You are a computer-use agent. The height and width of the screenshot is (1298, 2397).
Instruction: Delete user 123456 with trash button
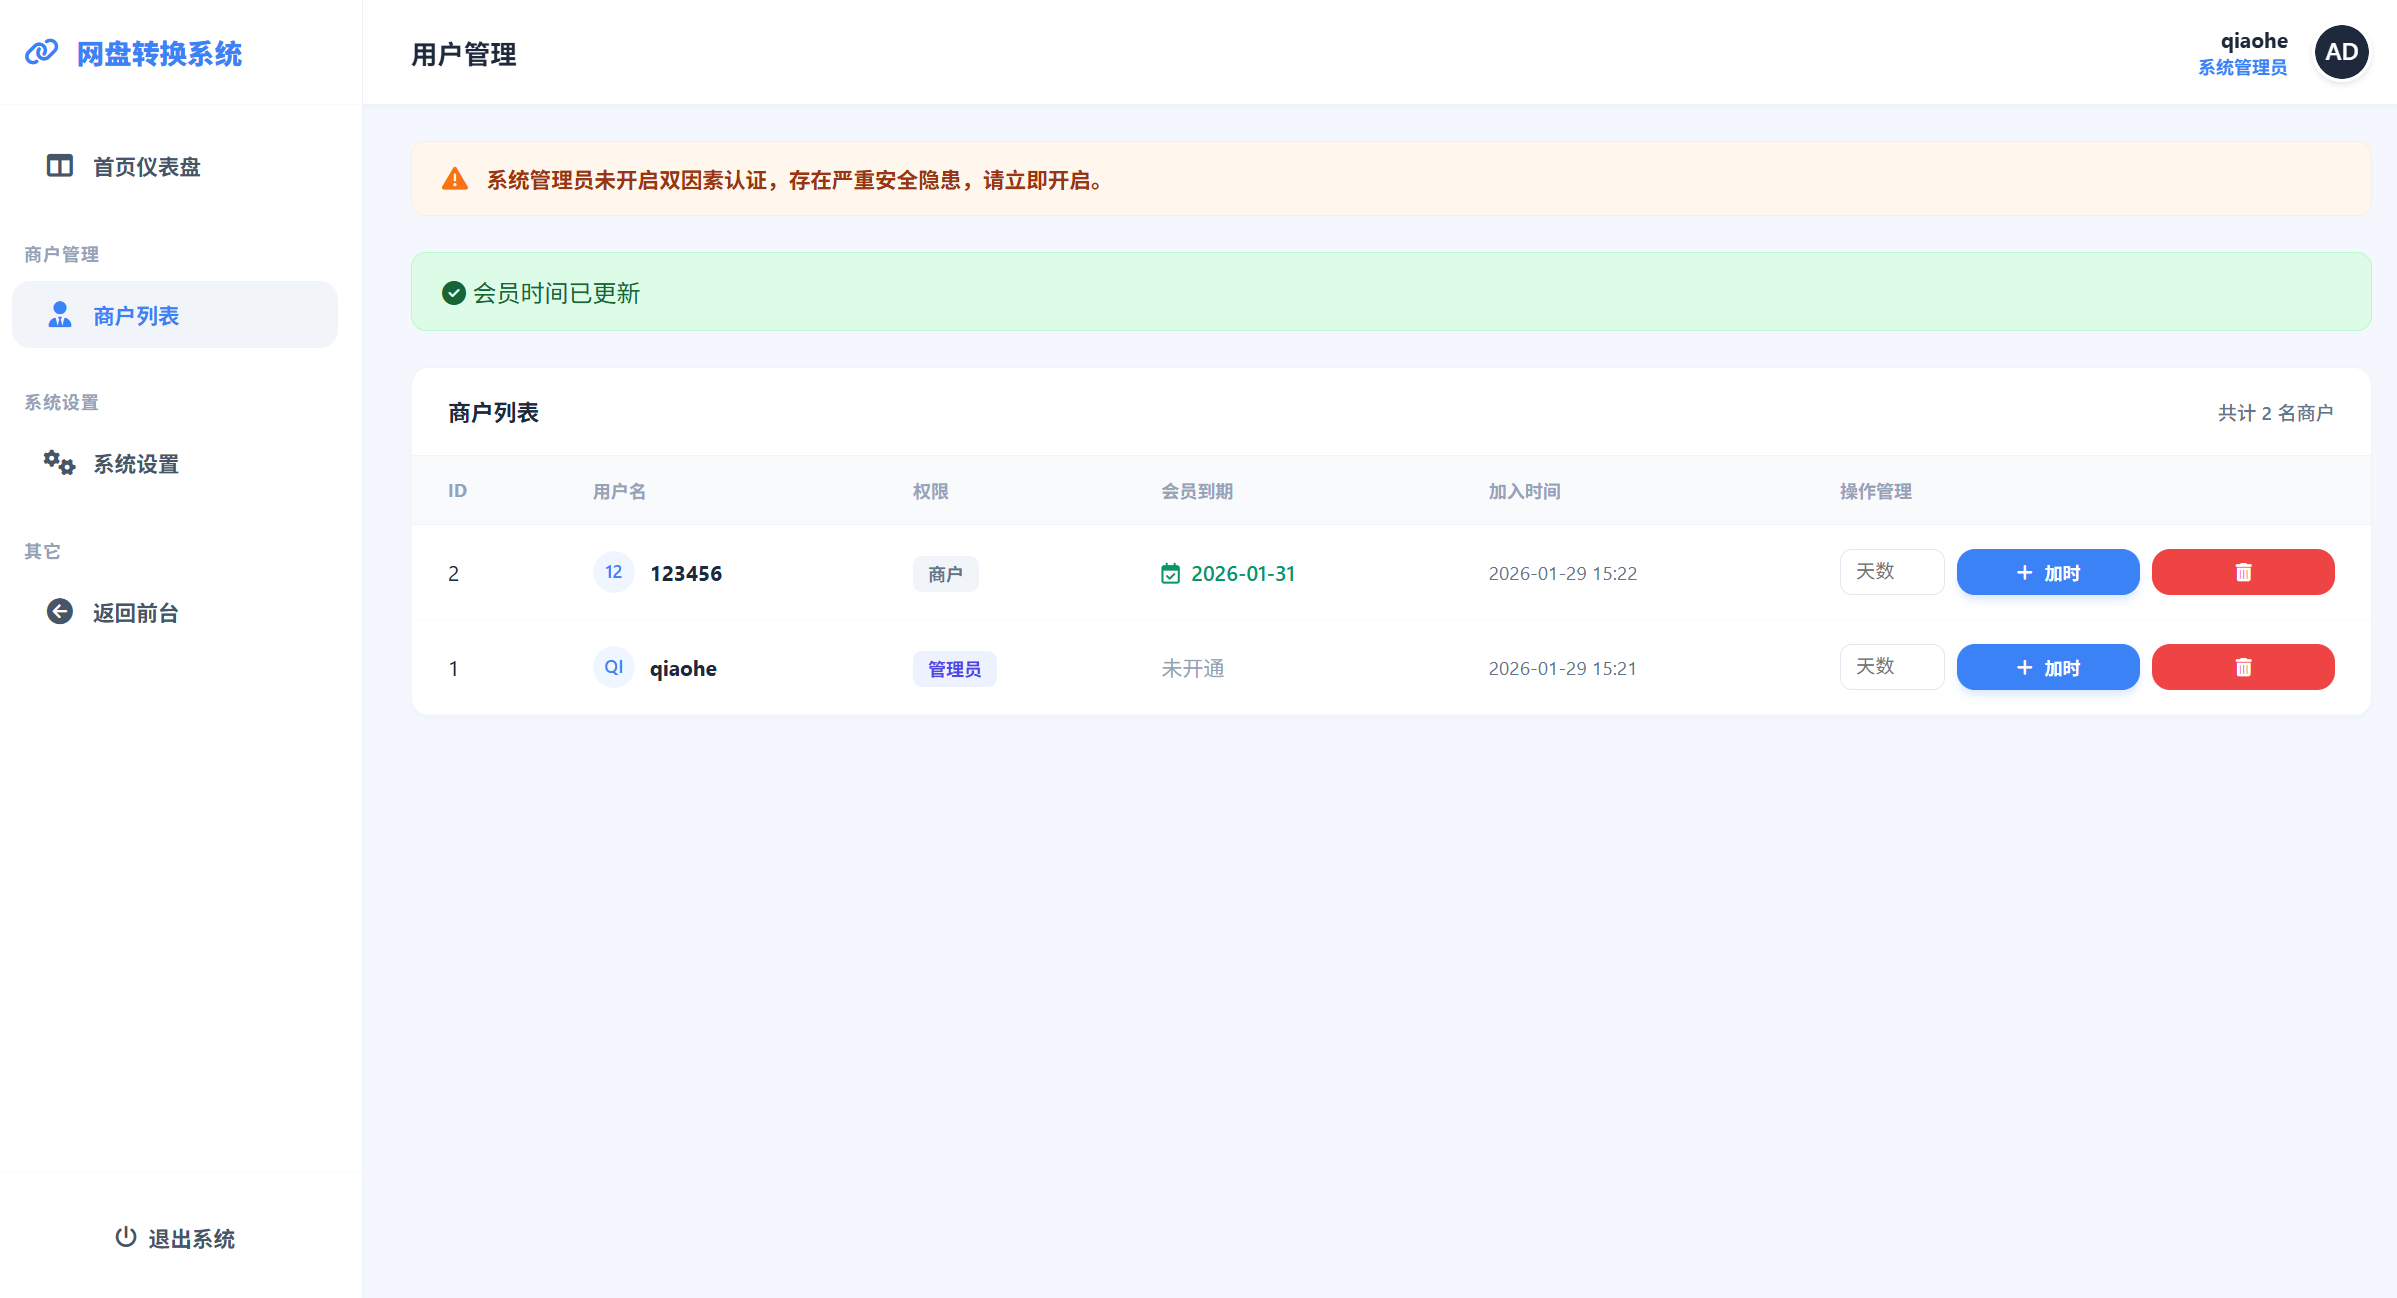2242,572
